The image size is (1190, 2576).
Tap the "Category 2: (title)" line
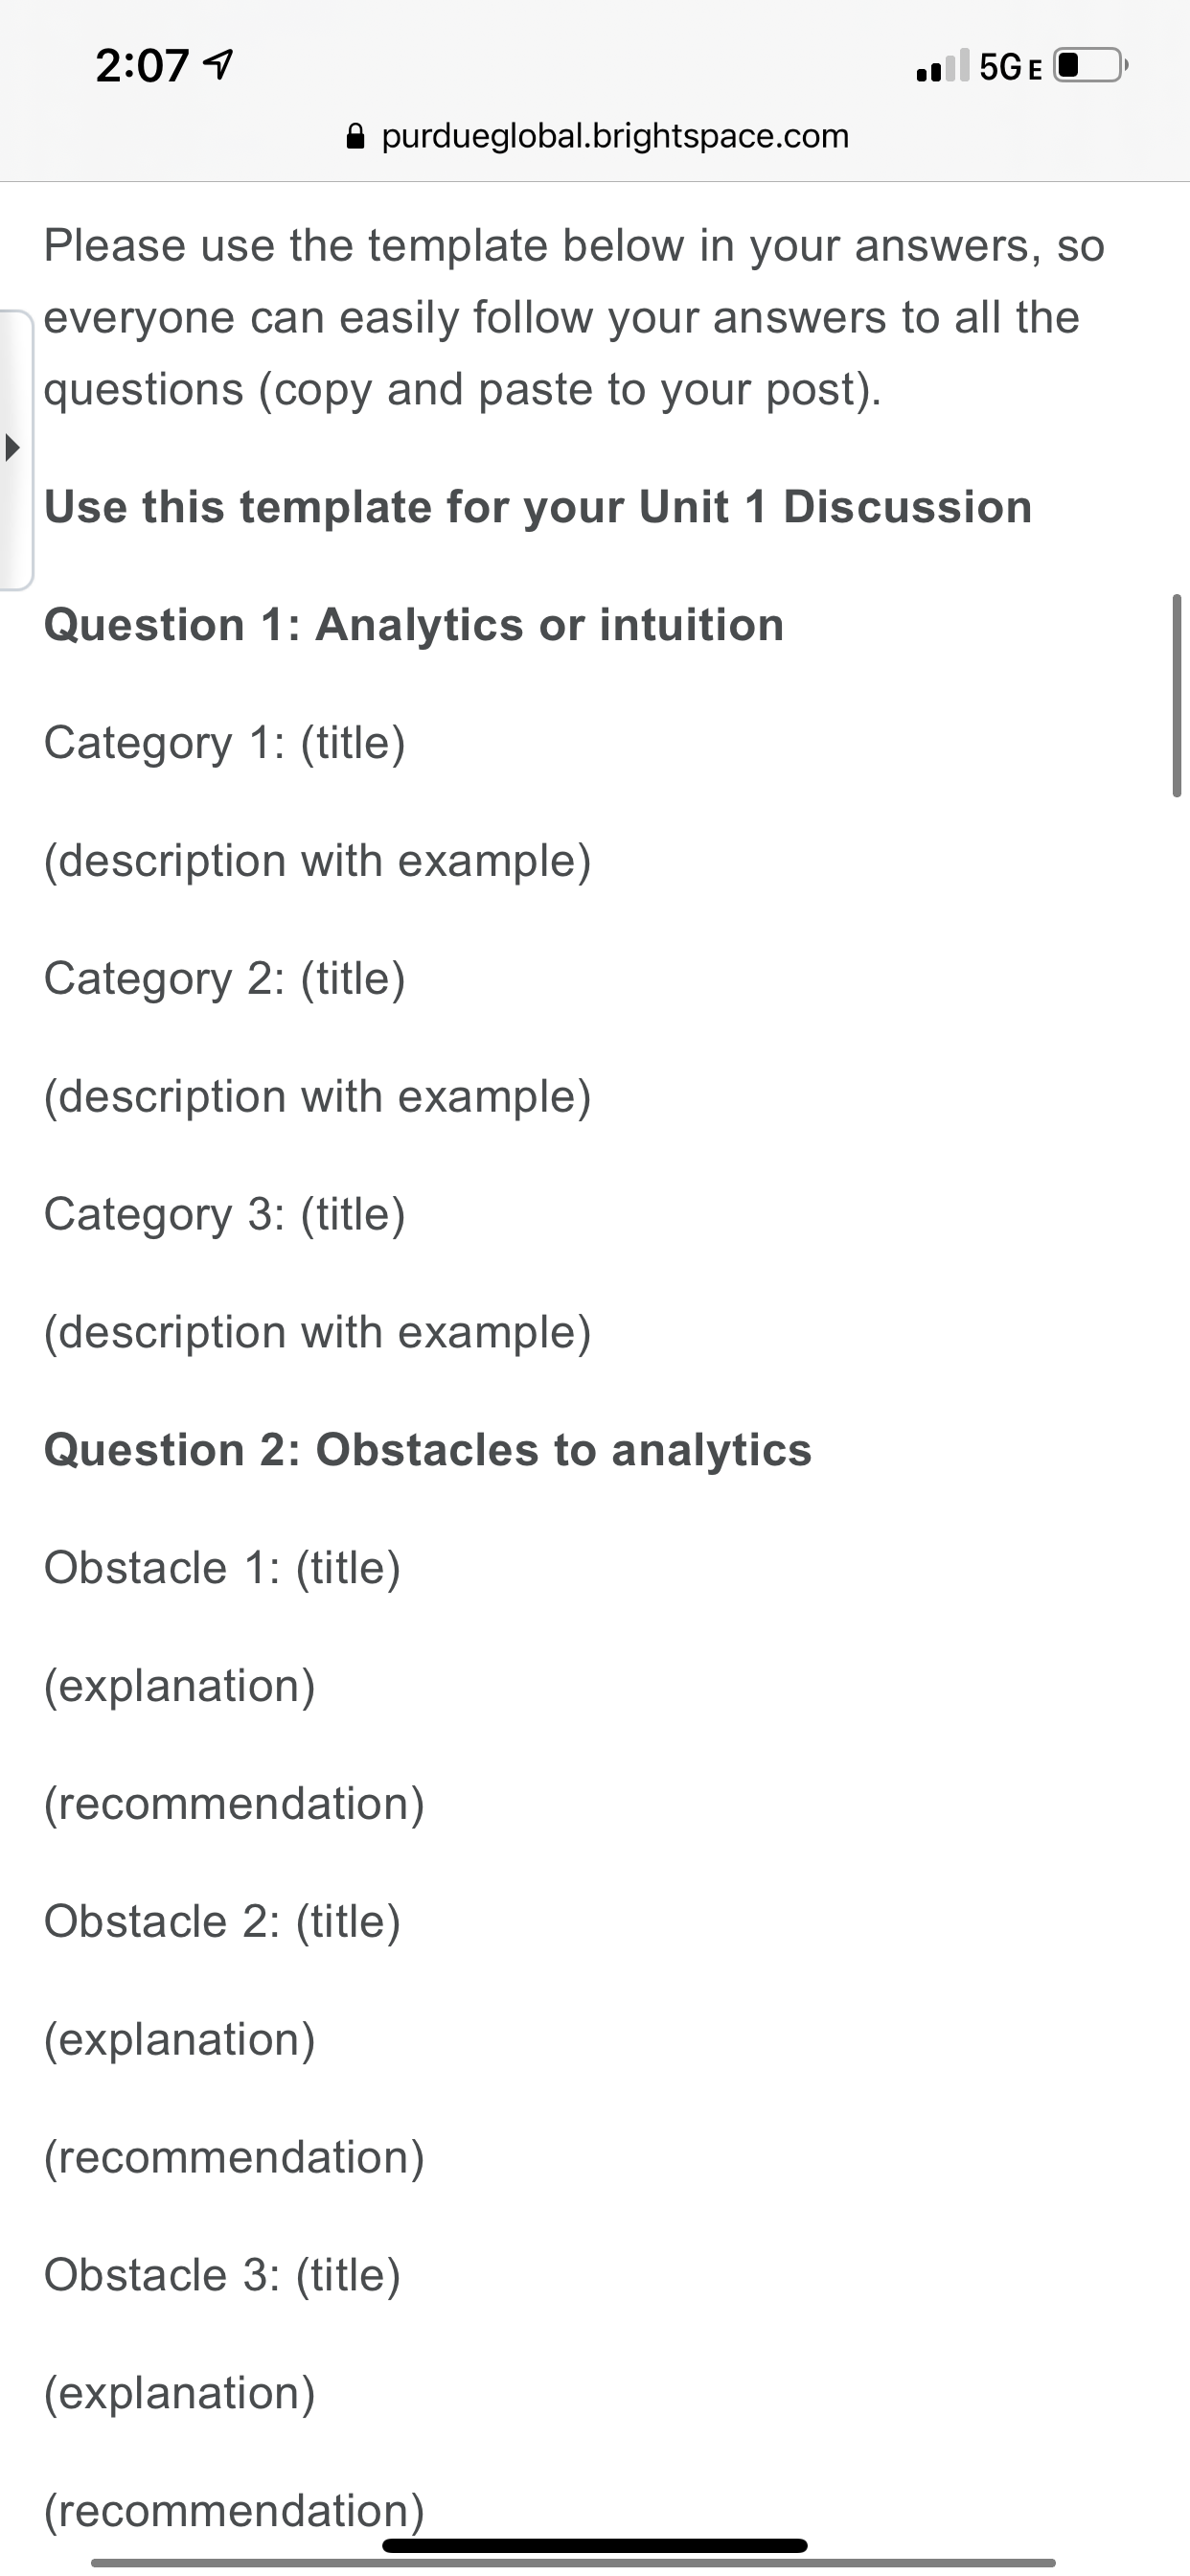[225, 979]
